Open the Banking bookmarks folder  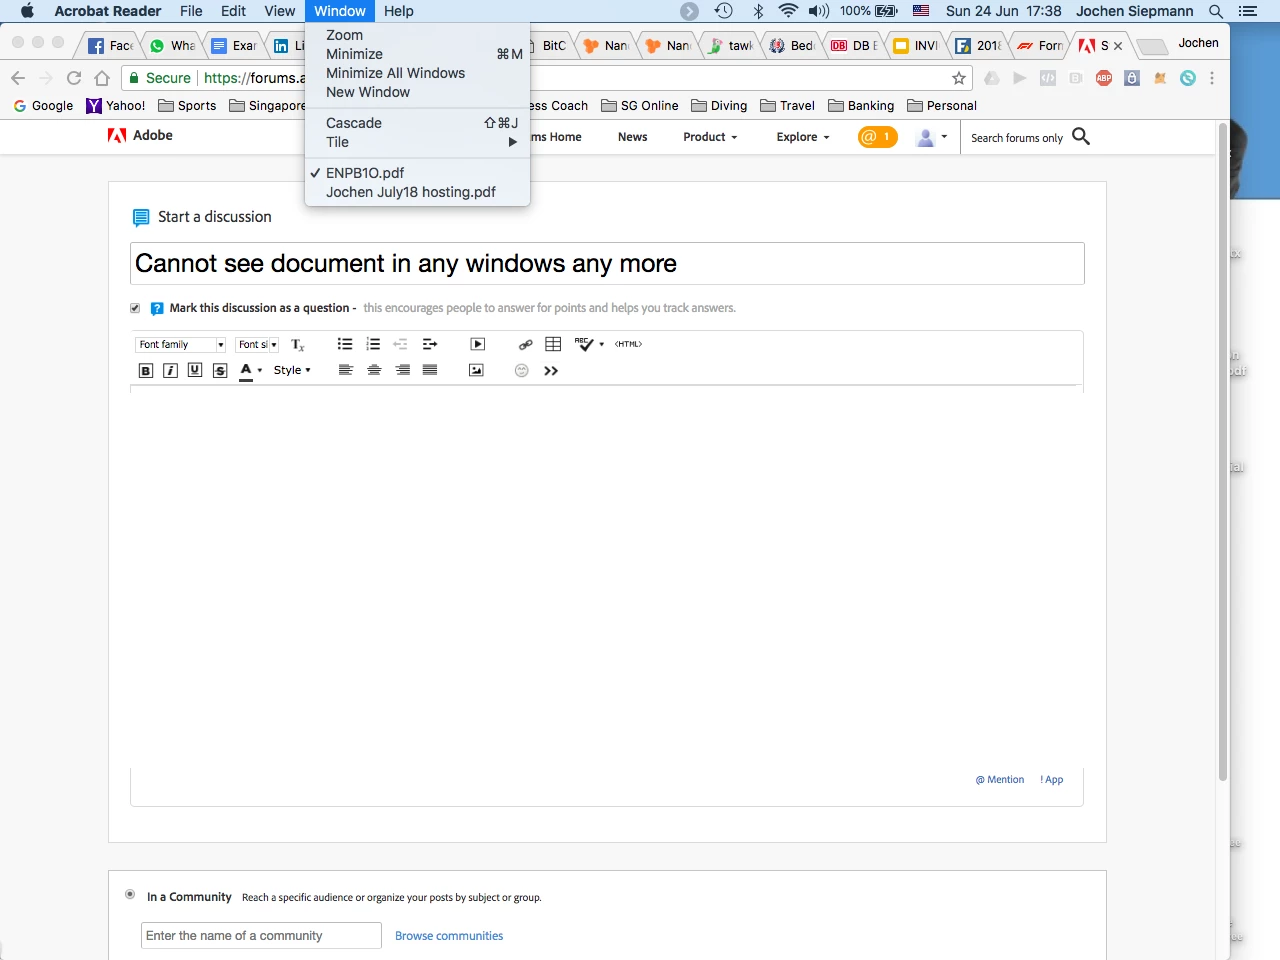[861, 106]
